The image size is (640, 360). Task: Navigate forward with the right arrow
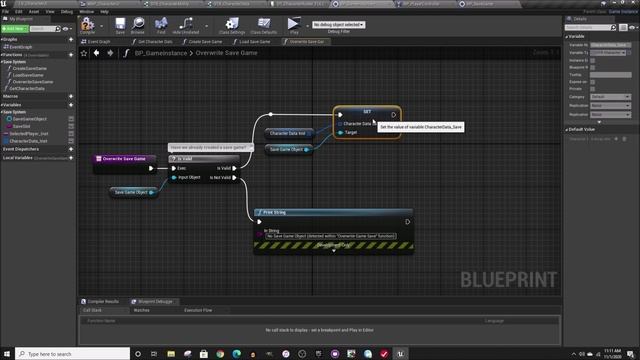click(x=110, y=53)
